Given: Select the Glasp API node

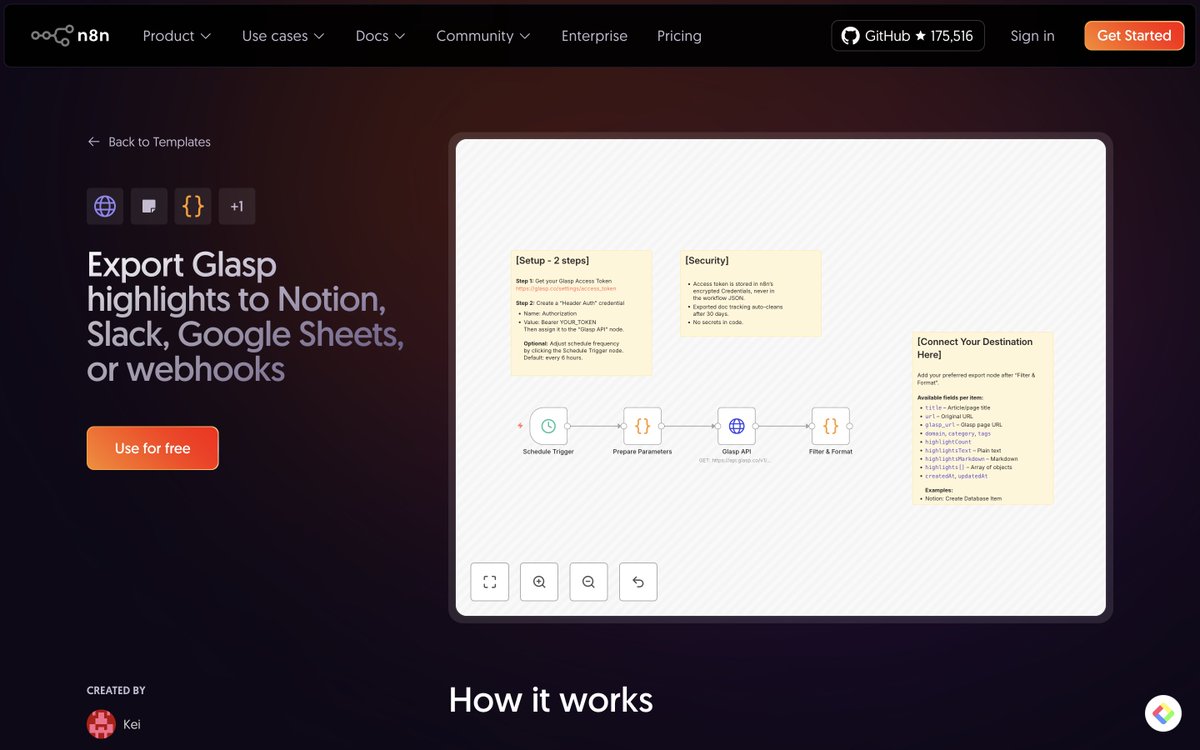Looking at the screenshot, I should (736, 426).
